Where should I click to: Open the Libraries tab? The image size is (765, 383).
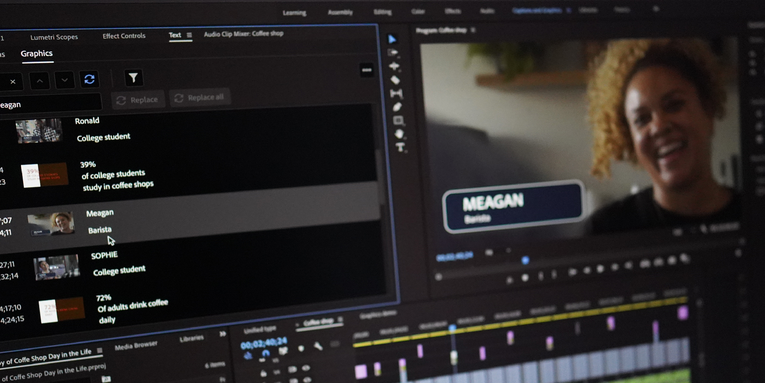(x=191, y=338)
